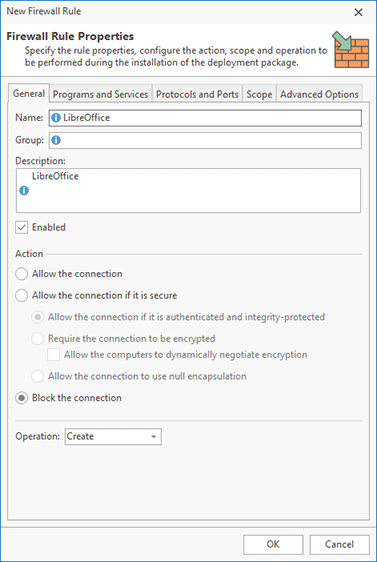Toggle the Enabled checkbox
The image size is (377, 562).
pyautogui.click(x=22, y=227)
